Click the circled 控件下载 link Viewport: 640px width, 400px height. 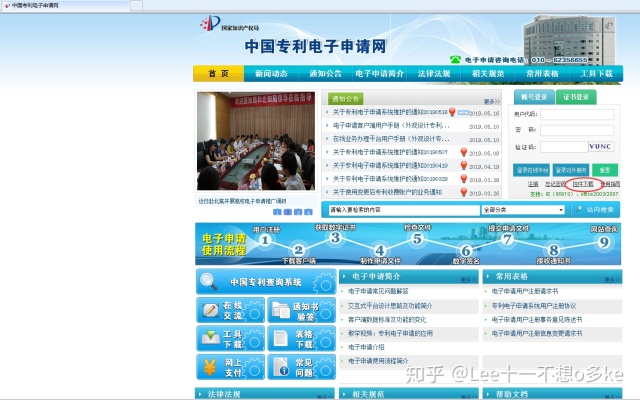(x=582, y=184)
